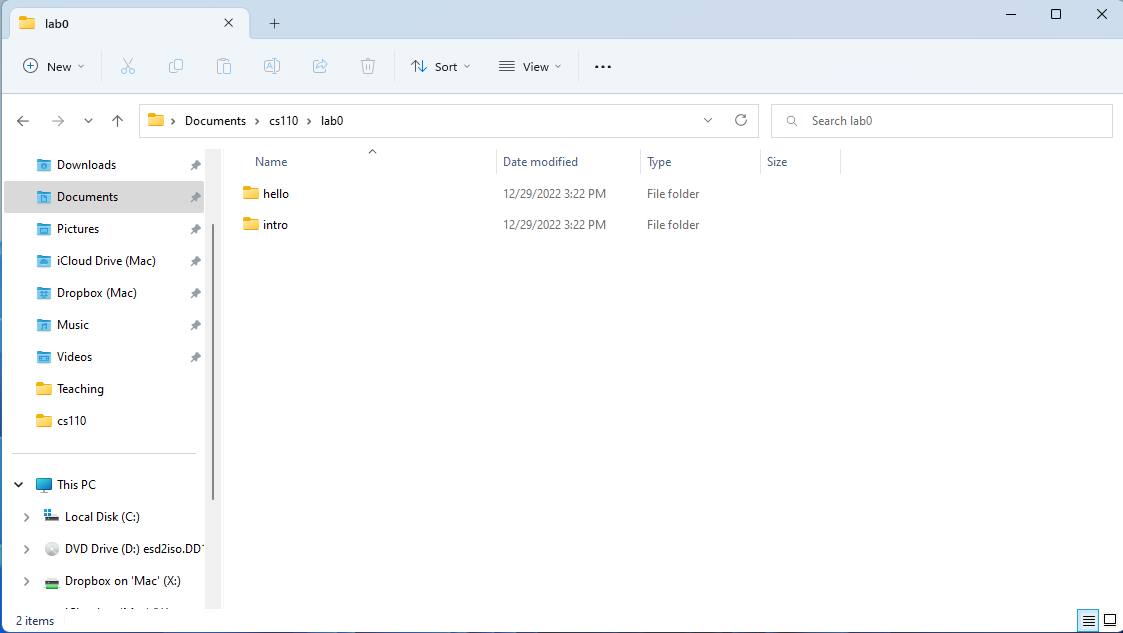This screenshot has width=1123, height=633.
Task: Navigate to Documents via breadcrumb
Action: (x=216, y=120)
